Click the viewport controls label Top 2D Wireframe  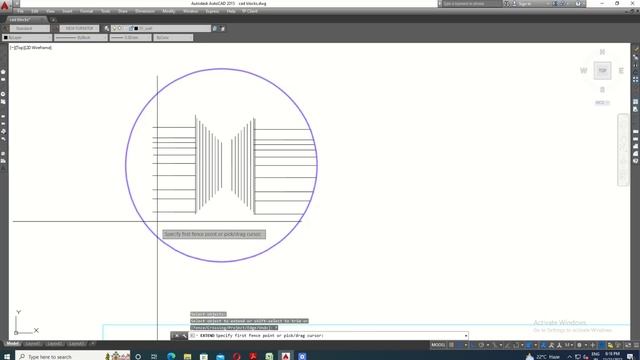(31, 48)
